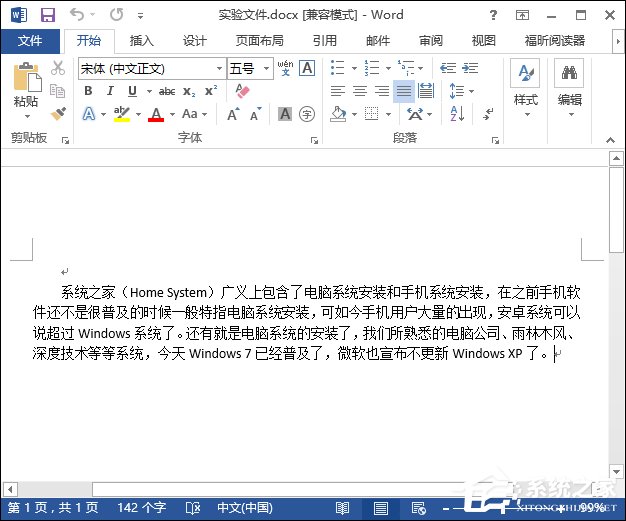
Task: Click the Cut scissors icon
Action: [58, 68]
